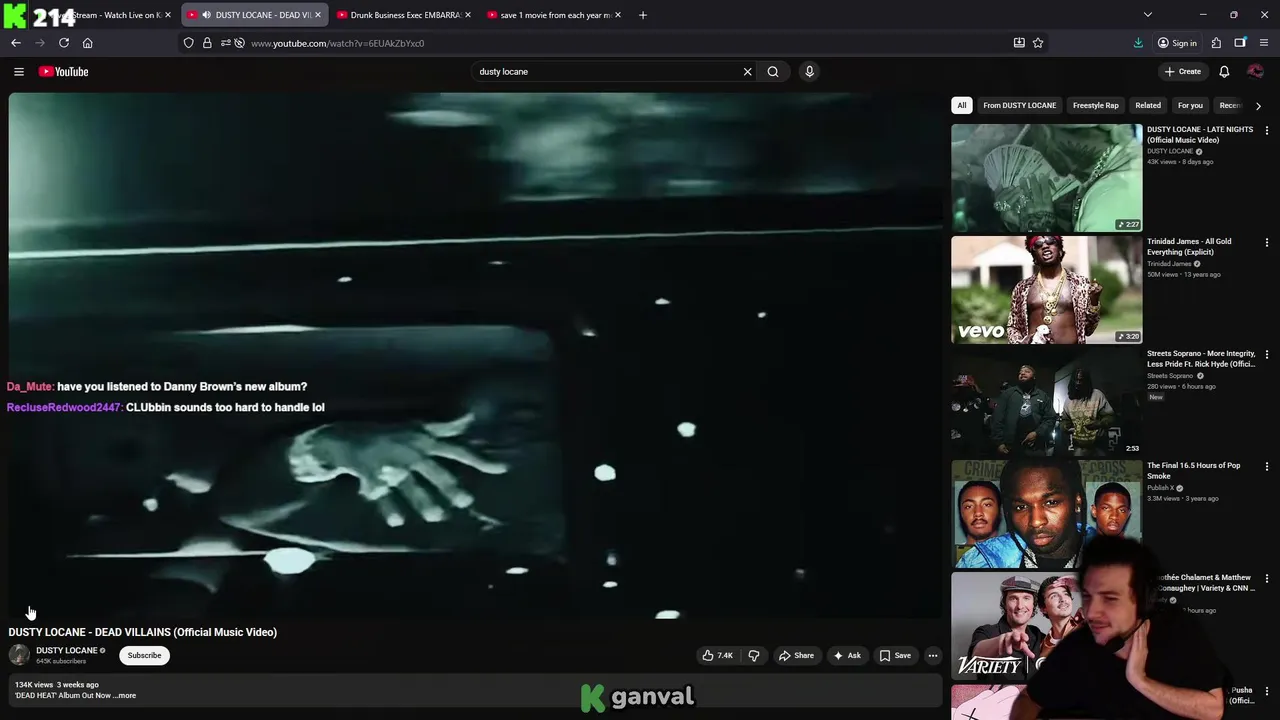Clear the search box with the X icon
Image resolution: width=1280 pixels, height=720 pixels.
(747, 71)
